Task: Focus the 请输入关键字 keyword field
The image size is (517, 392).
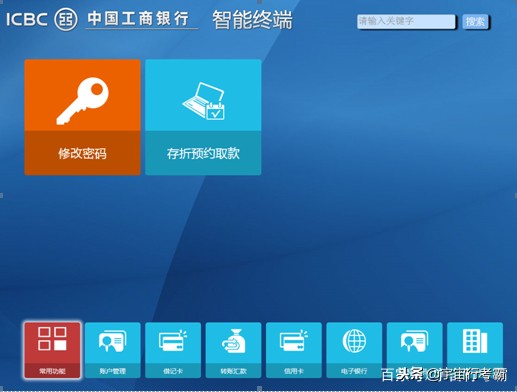Action: [406, 22]
